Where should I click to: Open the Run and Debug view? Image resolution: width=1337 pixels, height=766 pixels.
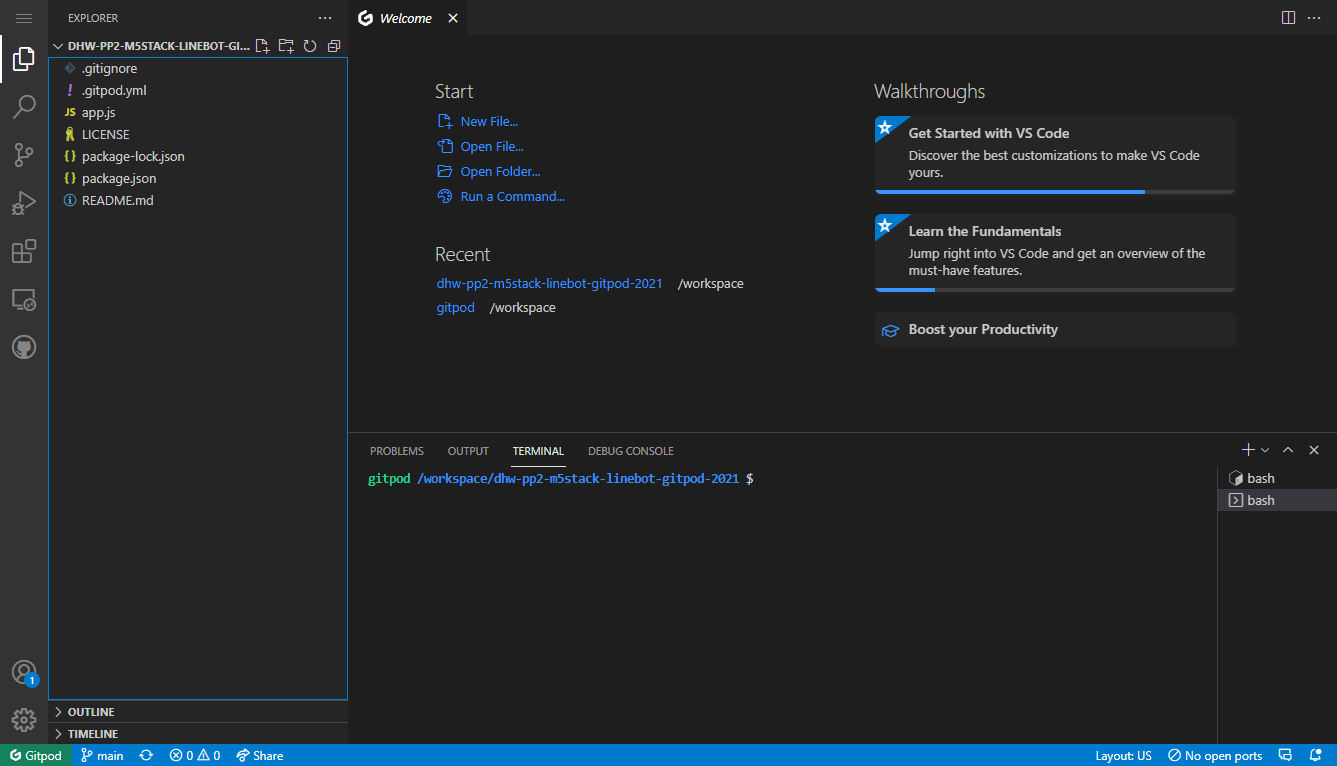[24, 203]
